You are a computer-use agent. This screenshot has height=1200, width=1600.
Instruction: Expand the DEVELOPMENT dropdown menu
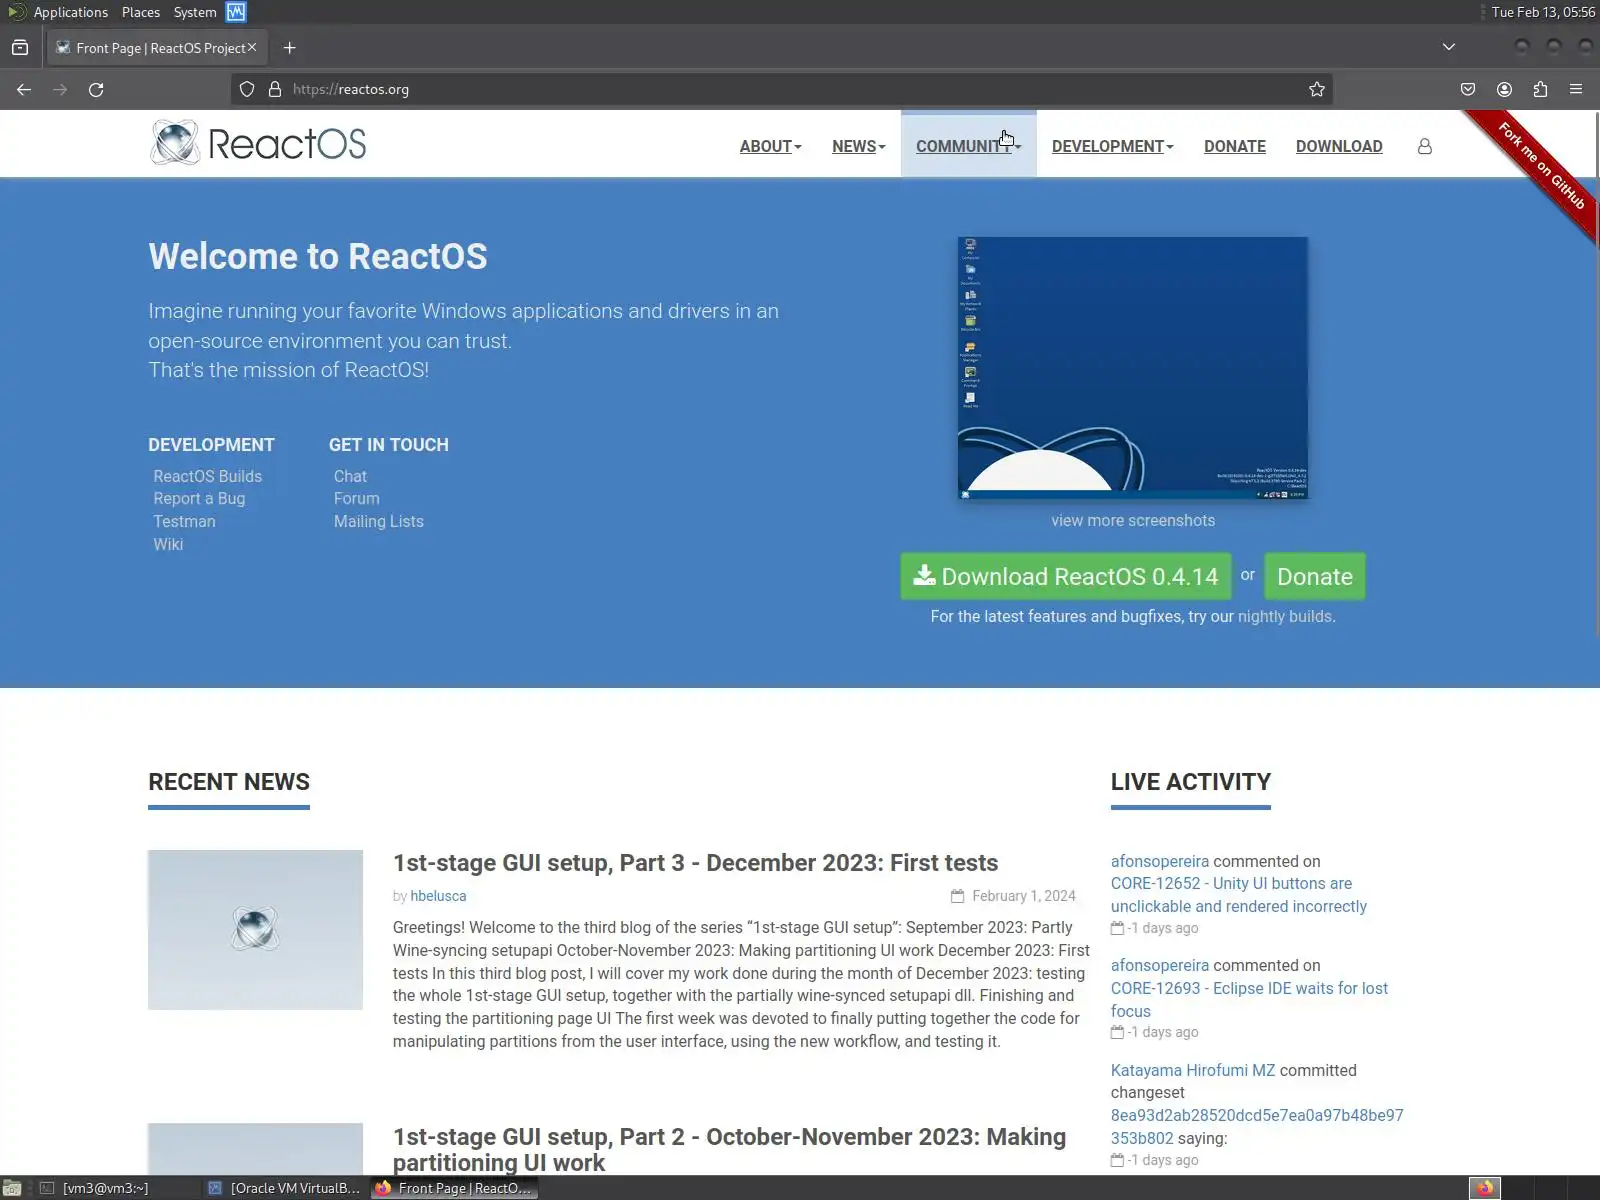click(x=1112, y=146)
